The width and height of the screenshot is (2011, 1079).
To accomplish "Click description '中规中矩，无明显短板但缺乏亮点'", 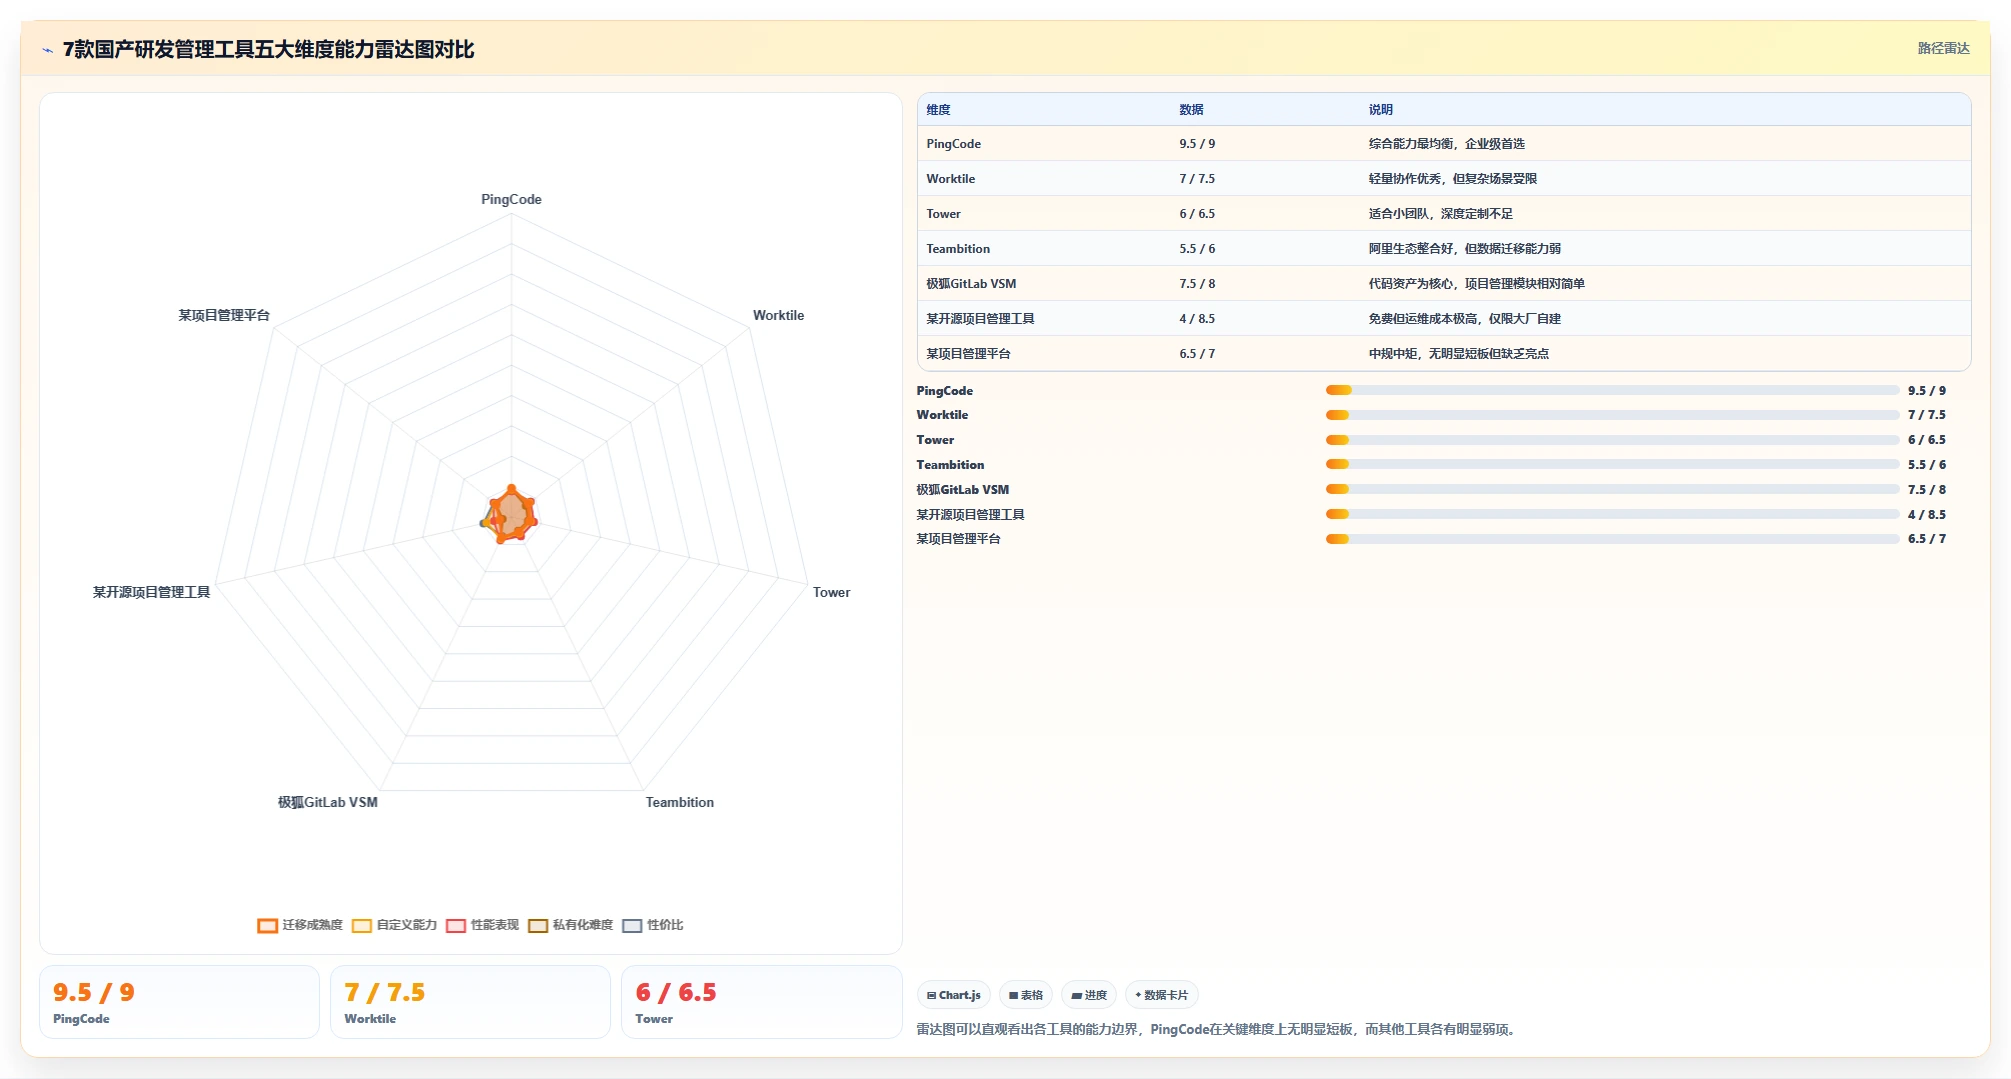I will [x=1458, y=354].
